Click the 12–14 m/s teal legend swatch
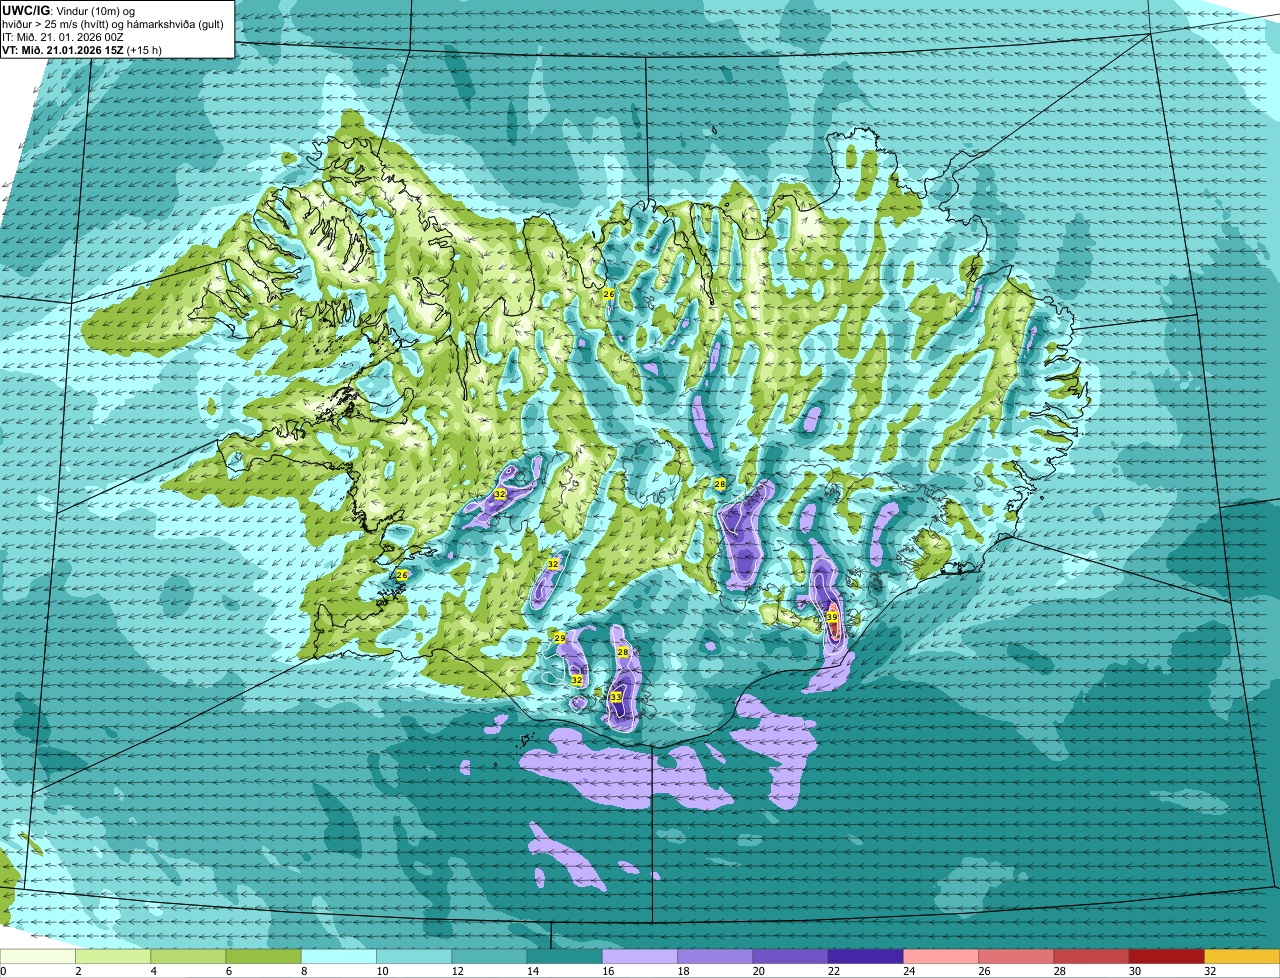 click(489, 957)
